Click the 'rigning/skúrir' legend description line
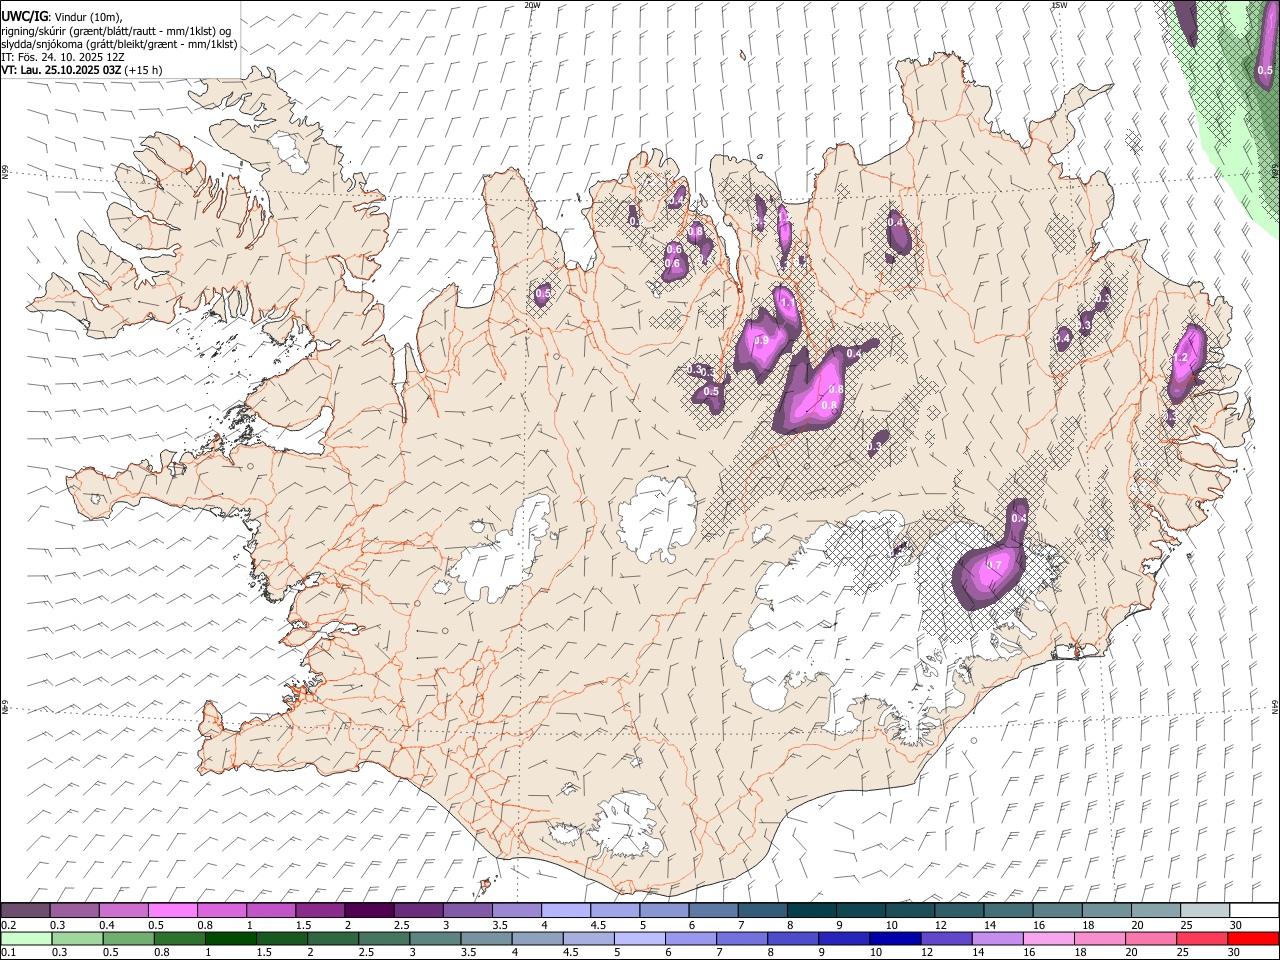1280x960 pixels. click(116, 31)
